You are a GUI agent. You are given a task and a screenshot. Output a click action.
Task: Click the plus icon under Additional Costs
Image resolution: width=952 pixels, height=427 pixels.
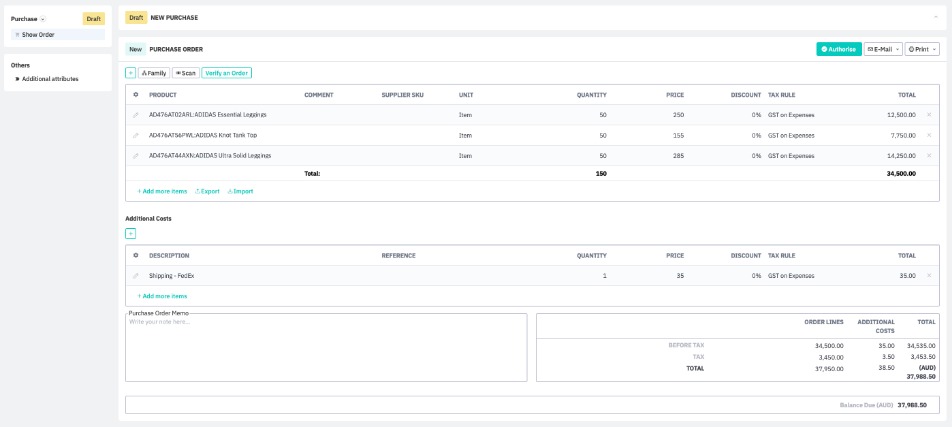click(x=130, y=233)
